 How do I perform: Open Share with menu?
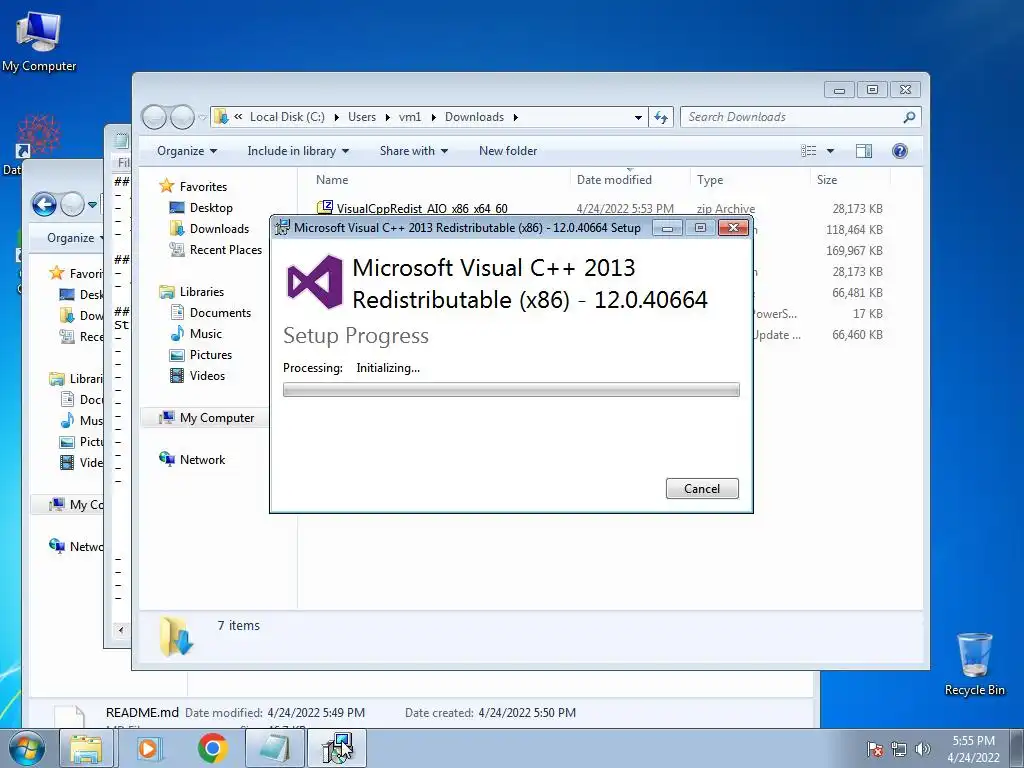pos(413,151)
